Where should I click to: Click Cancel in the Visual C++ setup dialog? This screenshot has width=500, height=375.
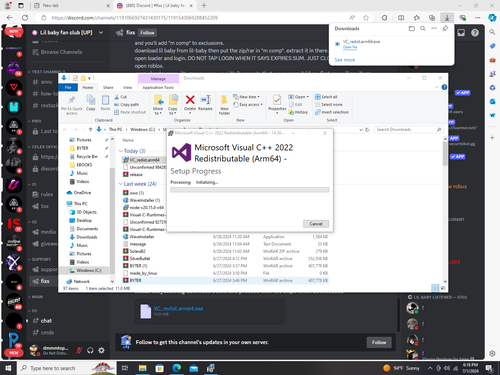[x=316, y=224]
